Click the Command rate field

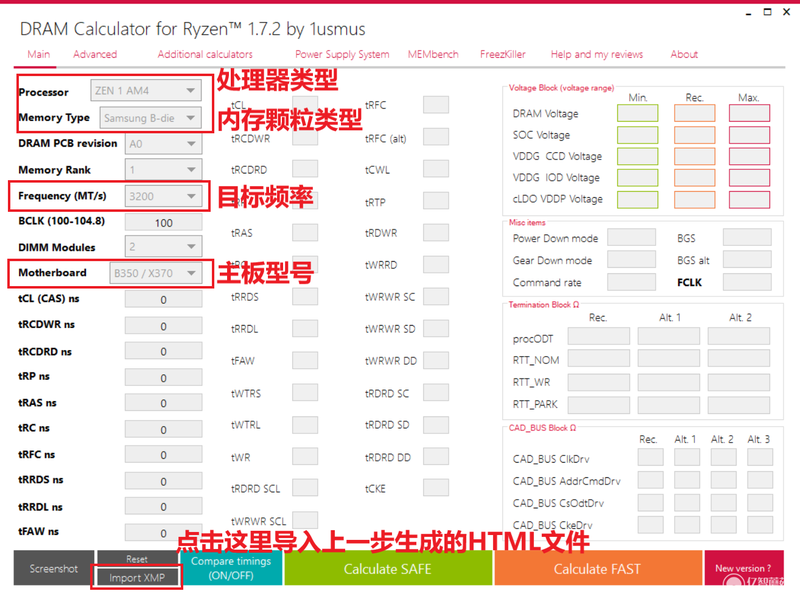tap(632, 282)
